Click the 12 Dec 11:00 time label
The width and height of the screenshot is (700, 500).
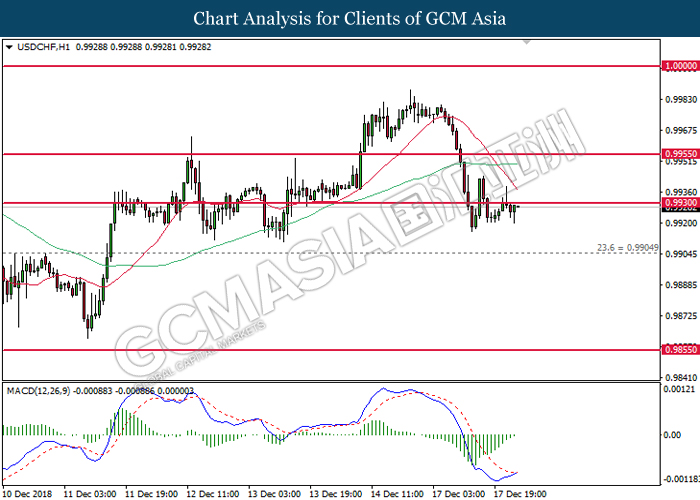pyautogui.click(x=213, y=494)
